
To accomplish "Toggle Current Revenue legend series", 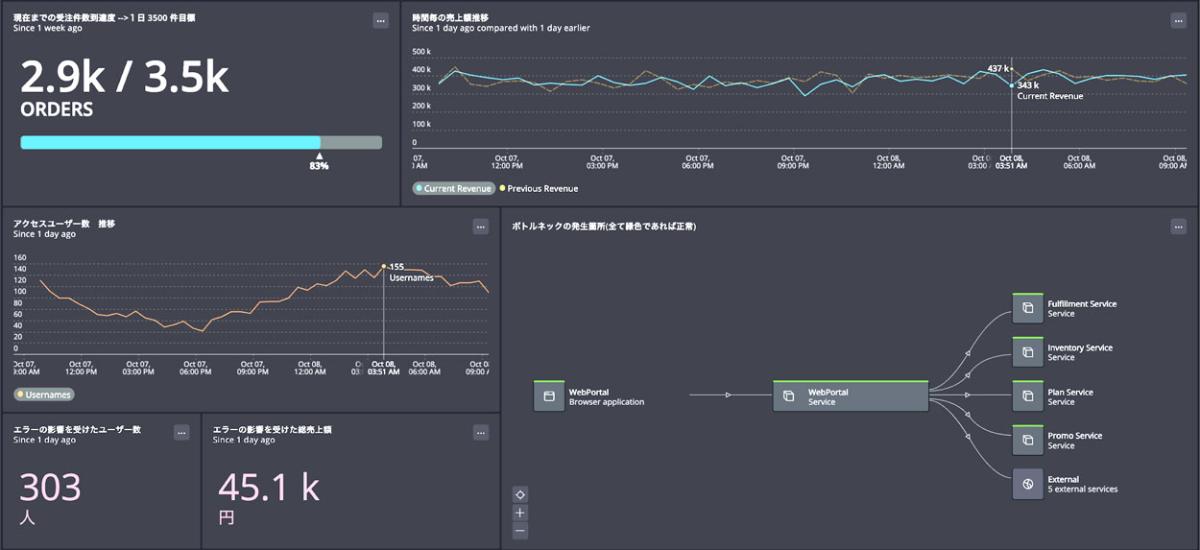I will point(453,188).
